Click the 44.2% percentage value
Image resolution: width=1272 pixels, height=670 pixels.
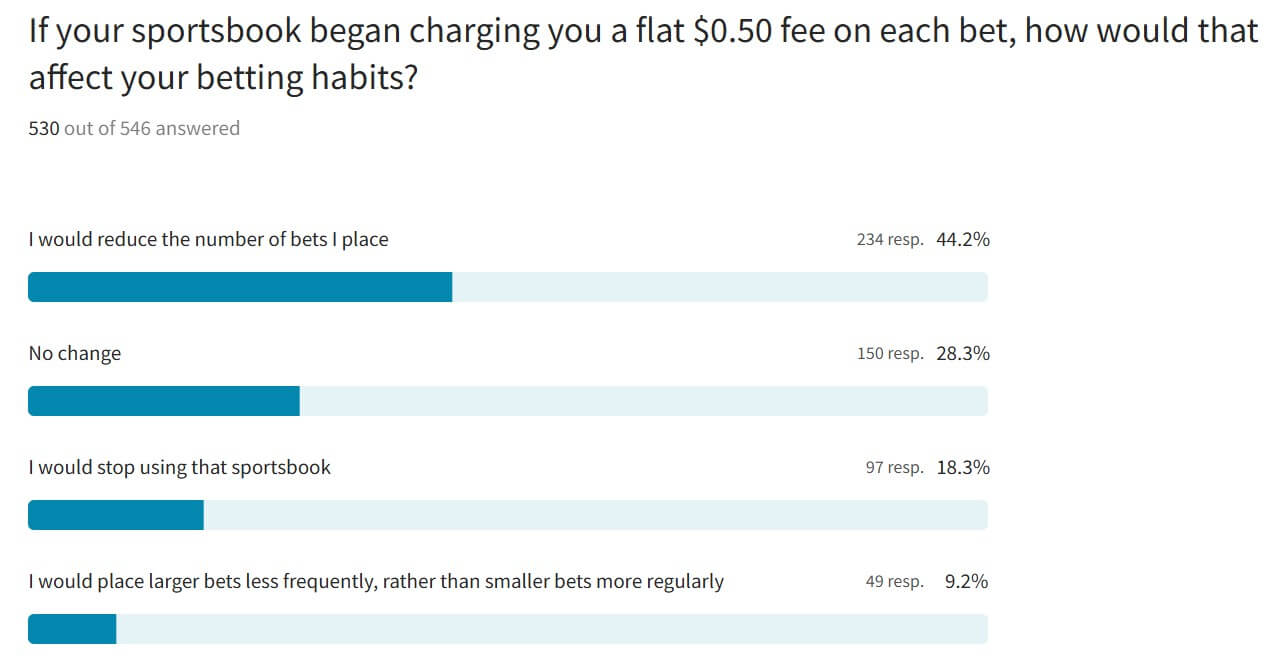coord(963,240)
